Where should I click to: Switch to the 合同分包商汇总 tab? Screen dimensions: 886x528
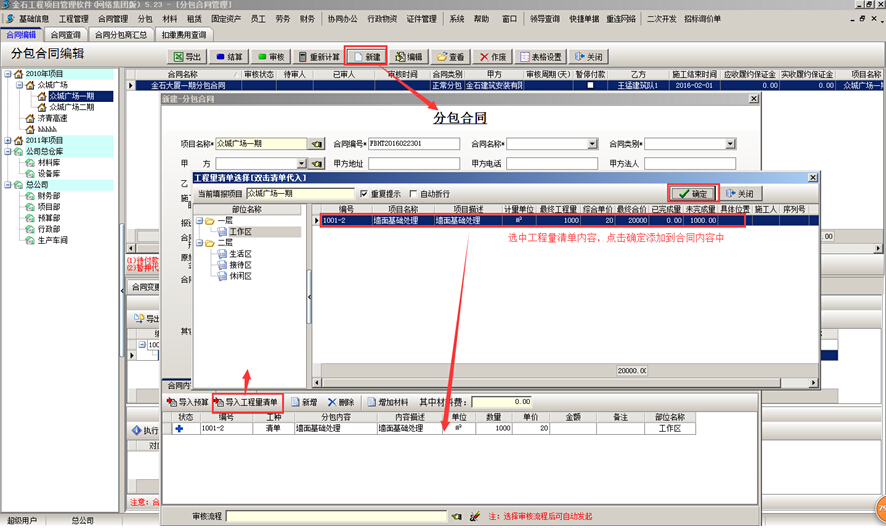[120, 35]
